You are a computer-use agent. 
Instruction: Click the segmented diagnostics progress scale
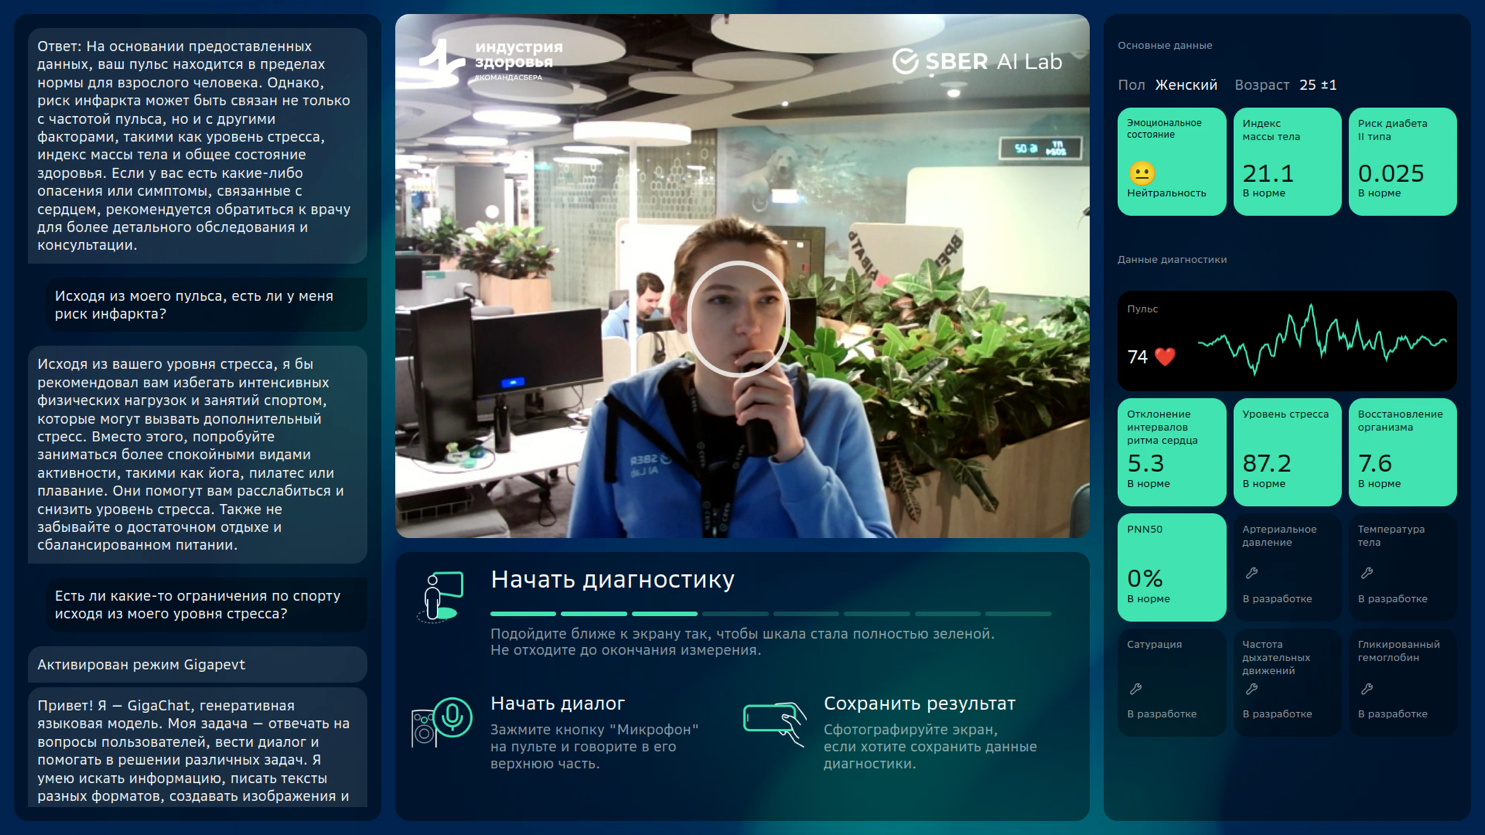(770, 613)
